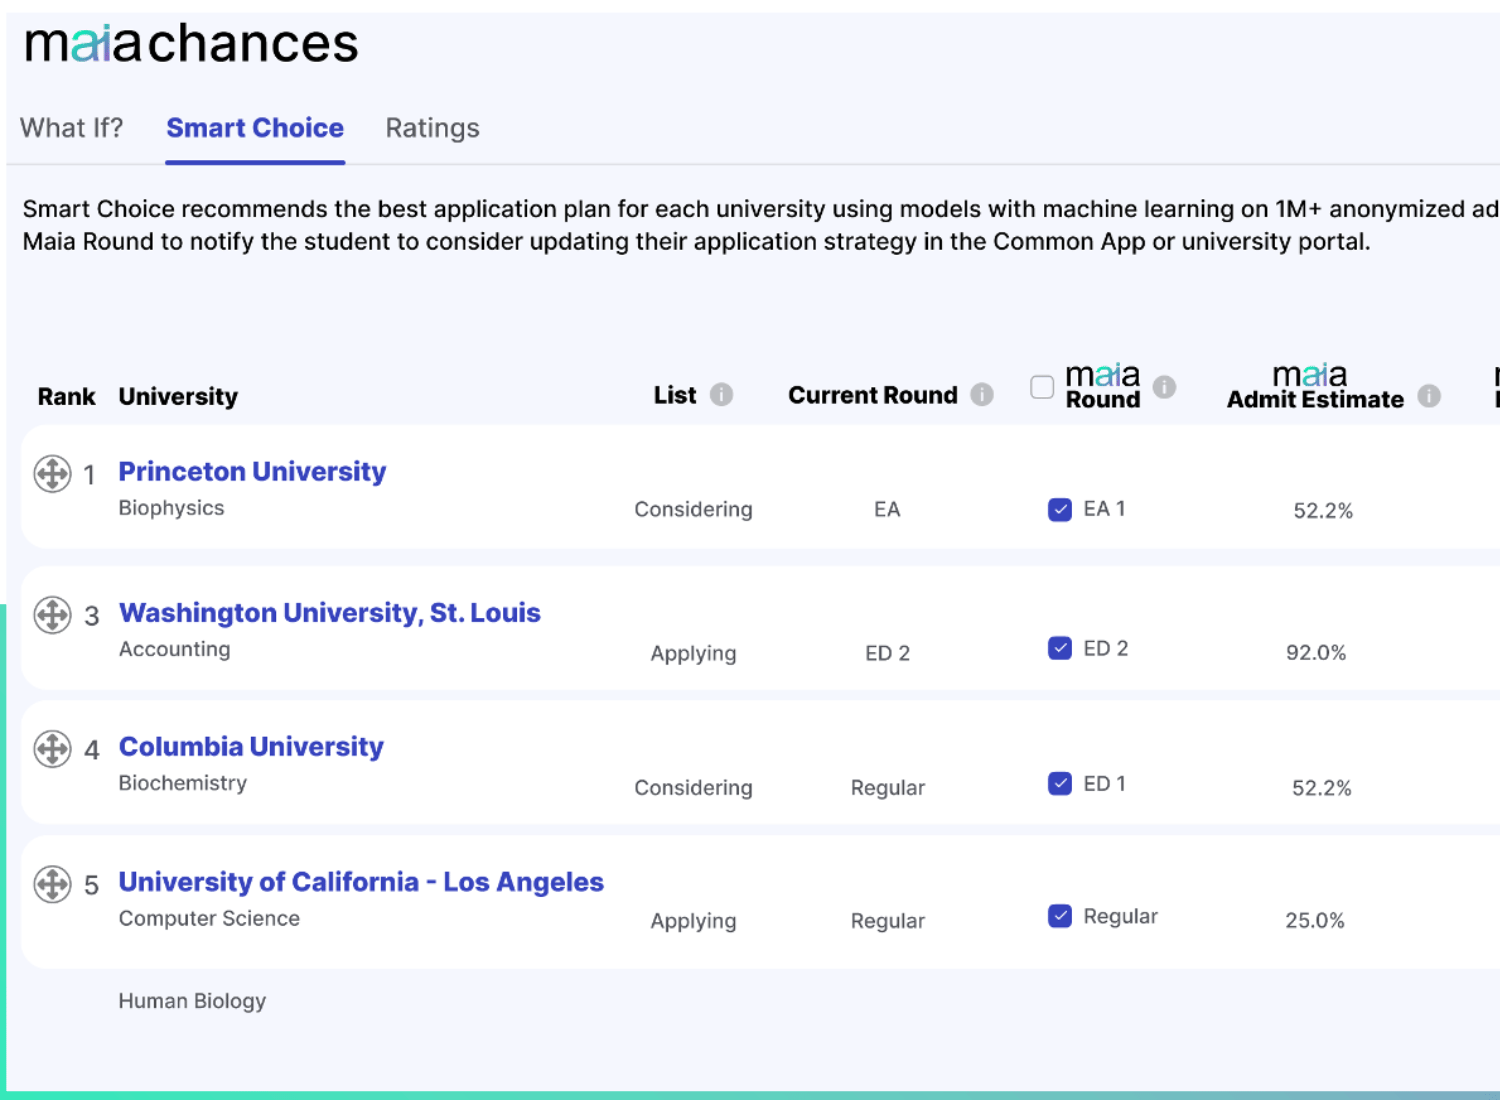Click the 25.0% admit estimate

click(1315, 920)
